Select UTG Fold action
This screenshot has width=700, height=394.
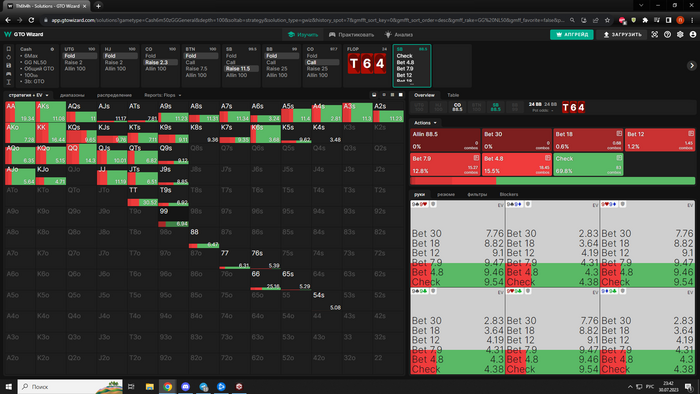(x=80, y=56)
